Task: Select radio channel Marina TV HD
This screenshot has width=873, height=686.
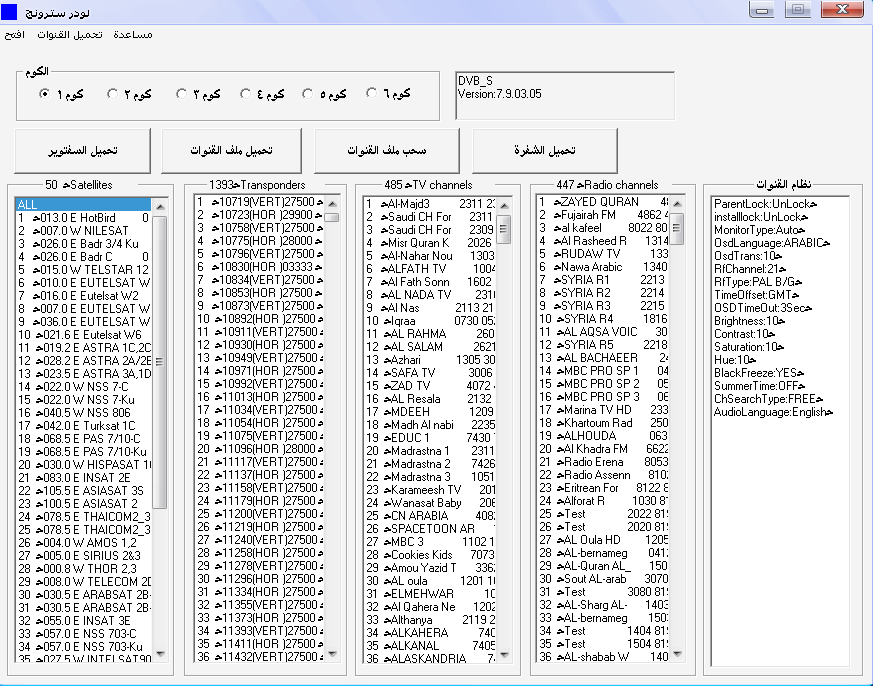Action: (602, 410)
